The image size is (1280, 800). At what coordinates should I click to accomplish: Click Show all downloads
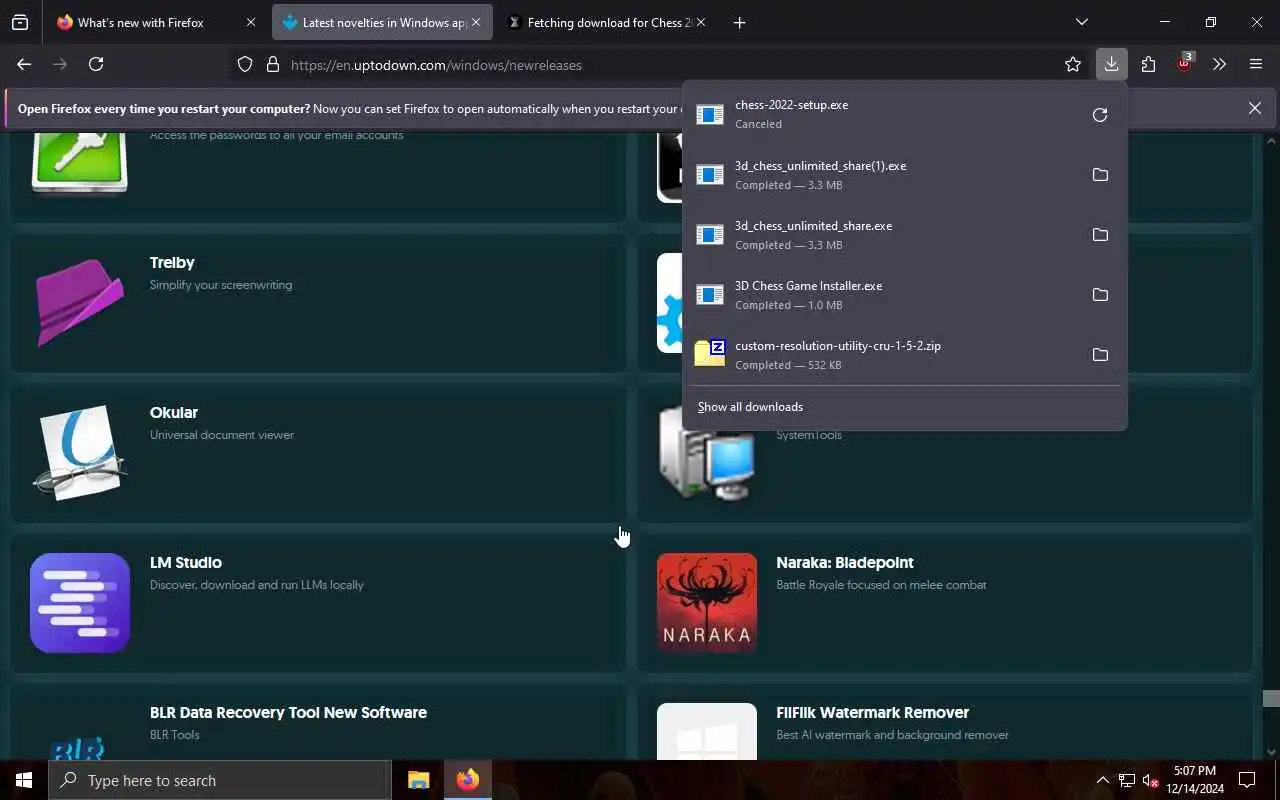click(750, 407)
